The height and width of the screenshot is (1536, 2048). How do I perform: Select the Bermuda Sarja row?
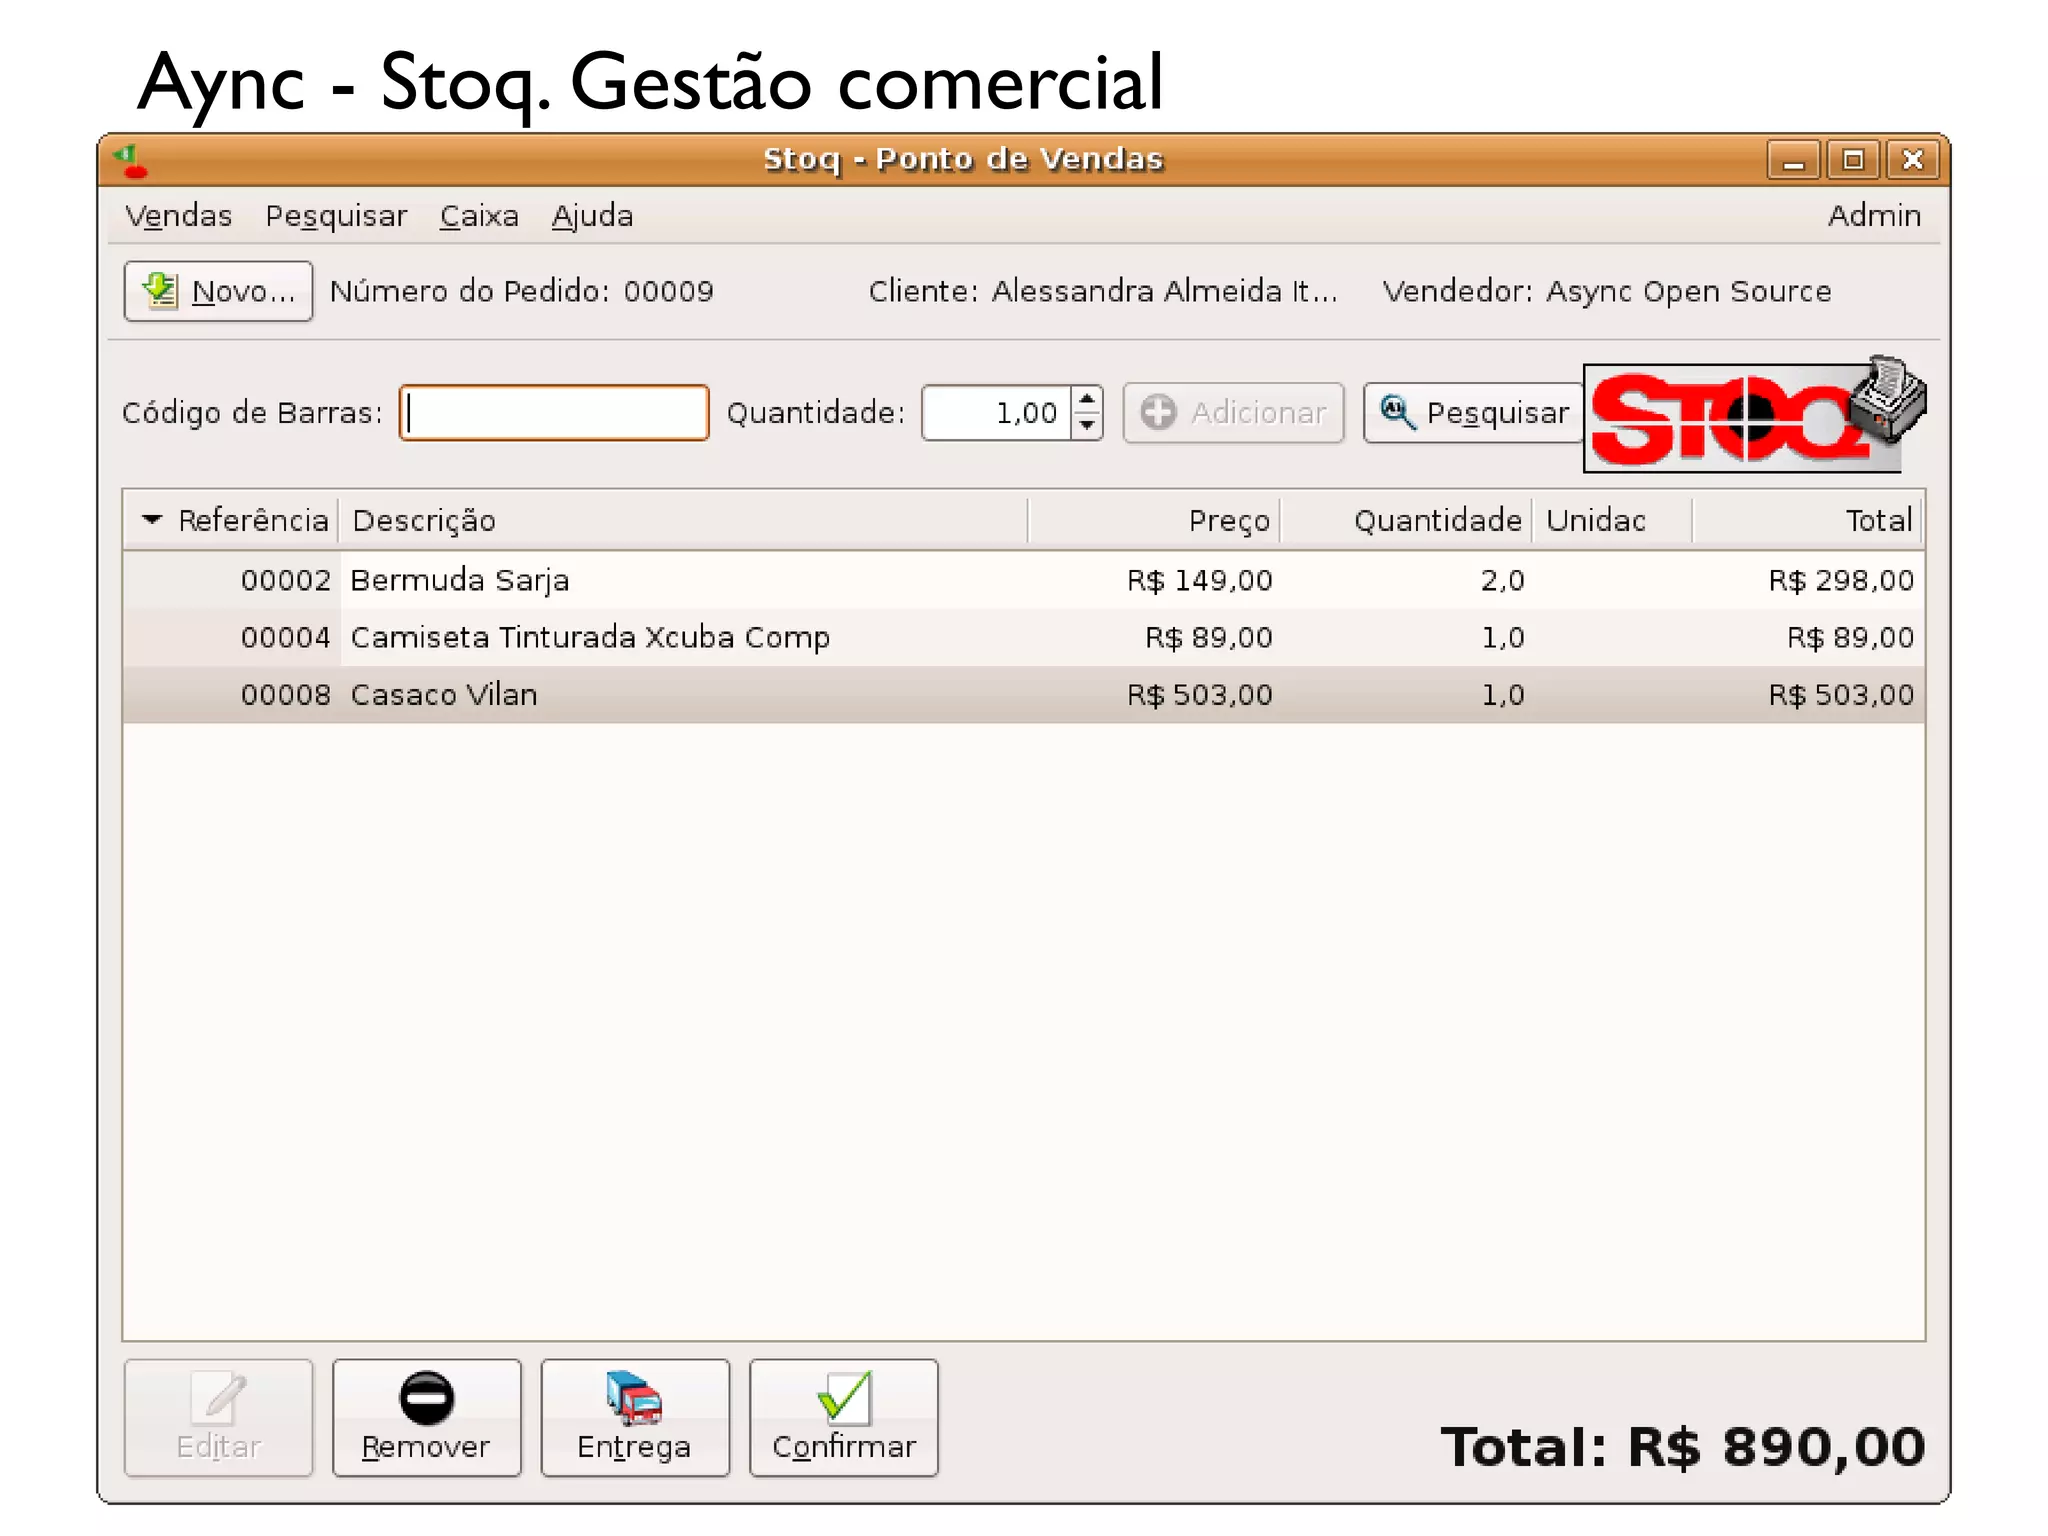click(1024, 580)
